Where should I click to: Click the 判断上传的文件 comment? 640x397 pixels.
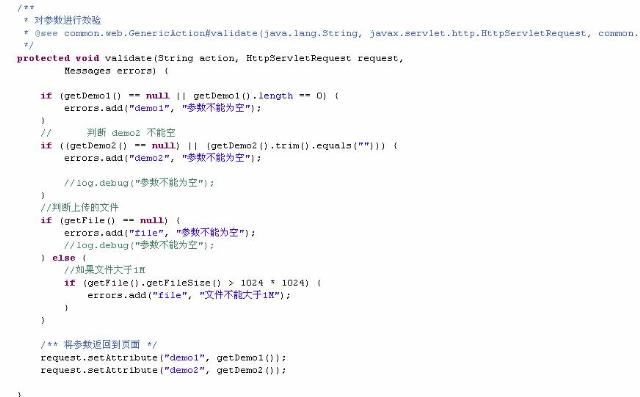(x=80, y=208)
